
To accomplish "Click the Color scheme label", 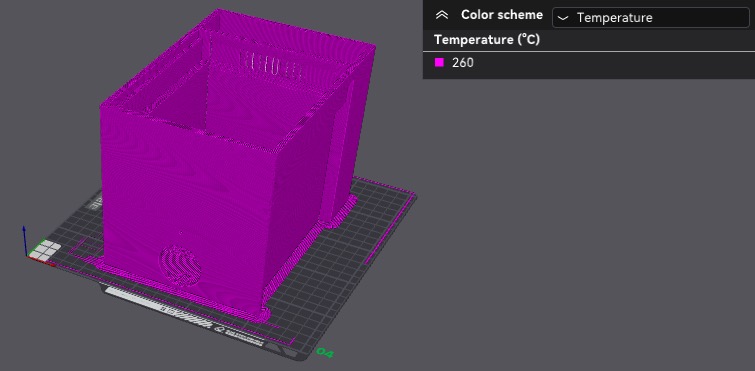I will [502, 15].
